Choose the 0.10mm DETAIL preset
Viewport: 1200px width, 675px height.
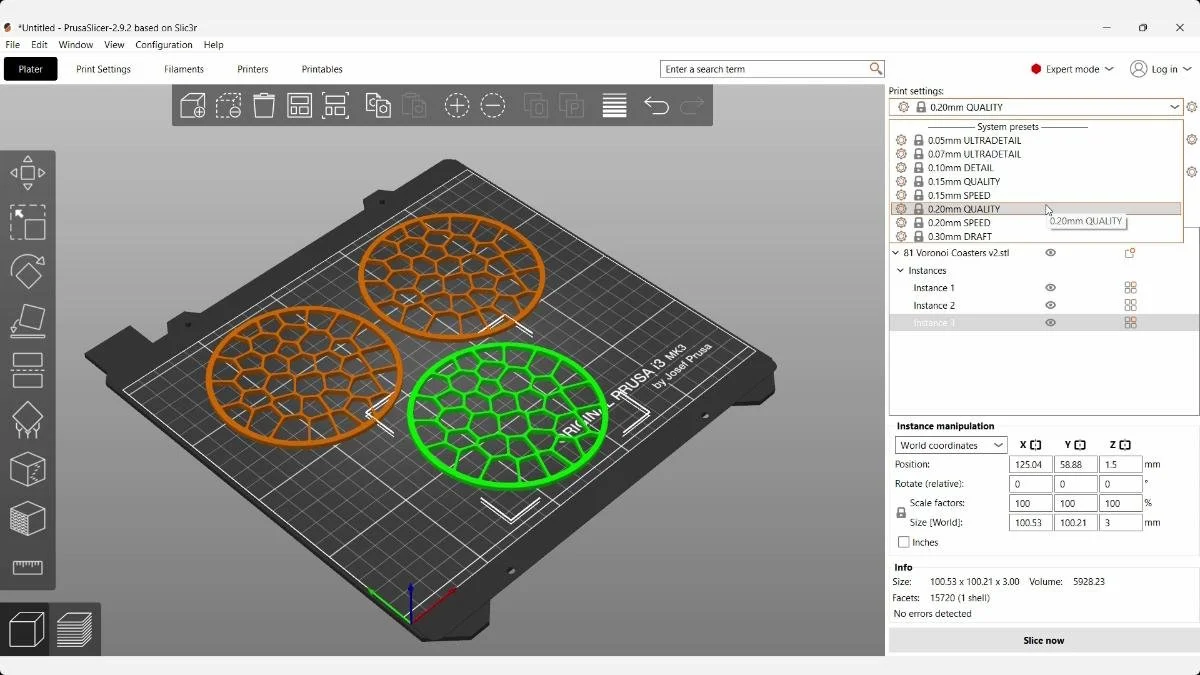[1036, 168]
